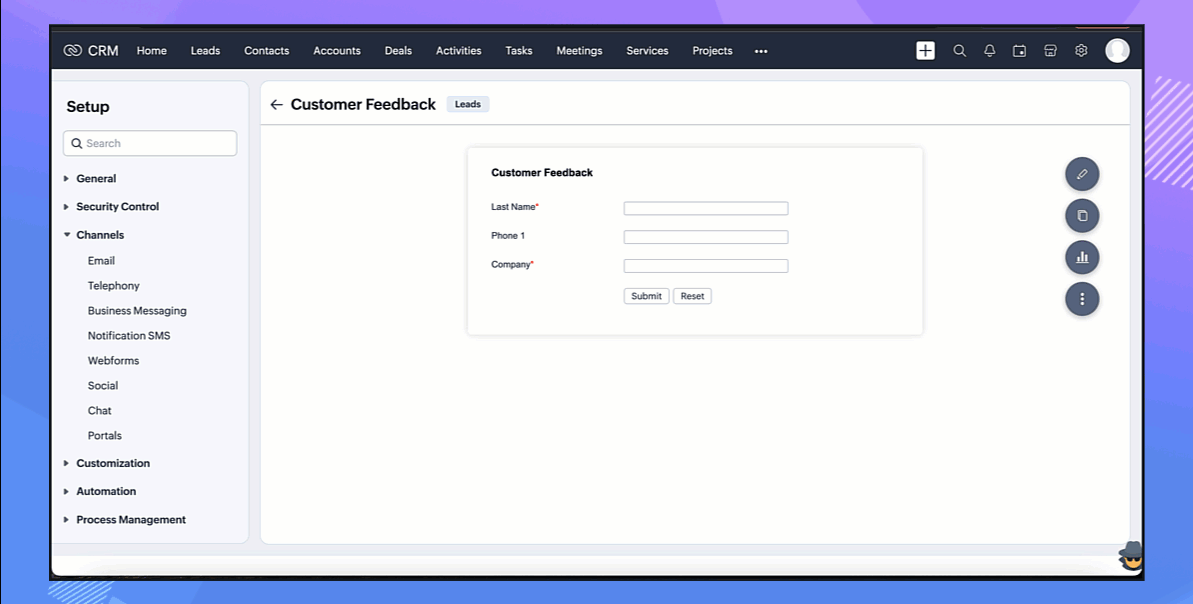Click the Last Name input field

tap(706, 209)
